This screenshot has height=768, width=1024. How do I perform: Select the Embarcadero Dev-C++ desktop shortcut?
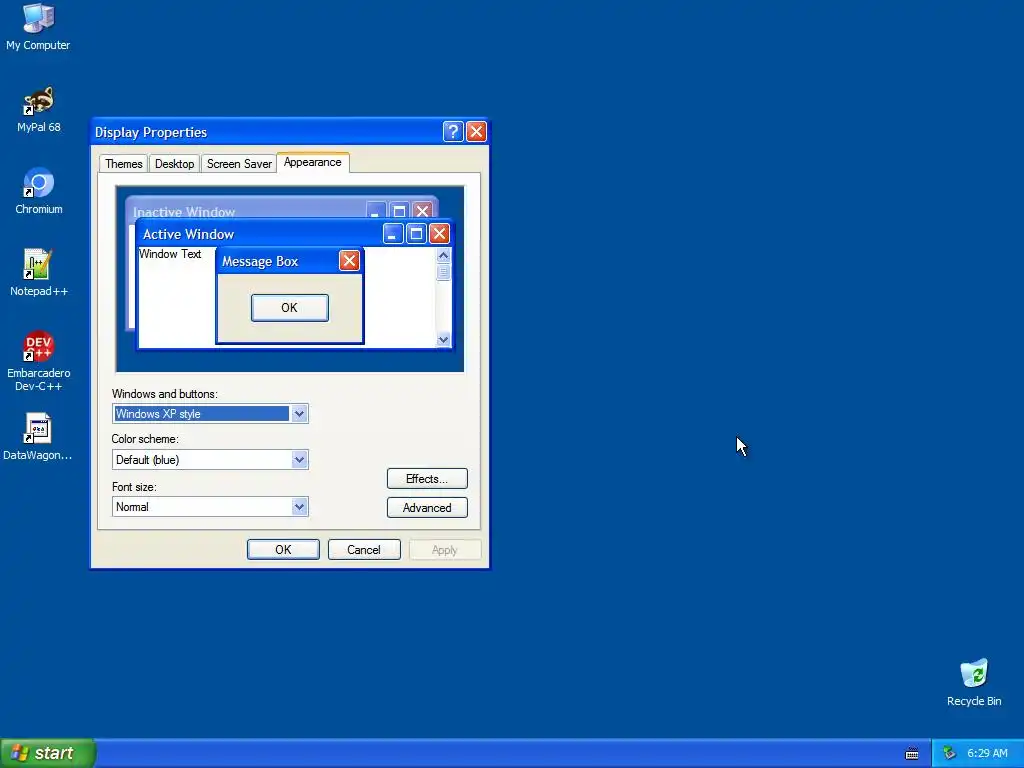tap(39, 361)
